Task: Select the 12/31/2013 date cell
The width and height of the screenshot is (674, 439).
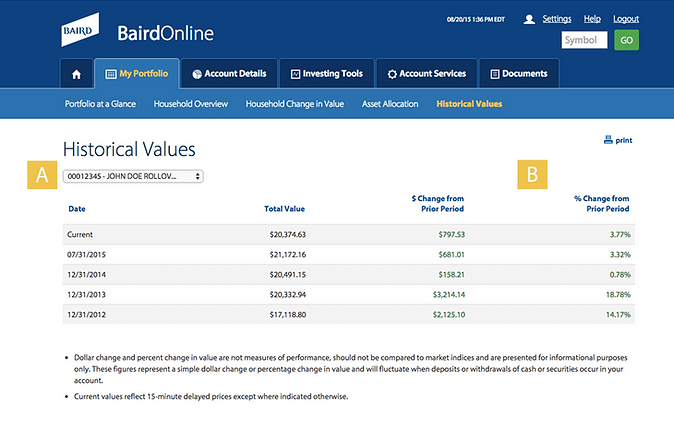Action: (x=86, y=295)
